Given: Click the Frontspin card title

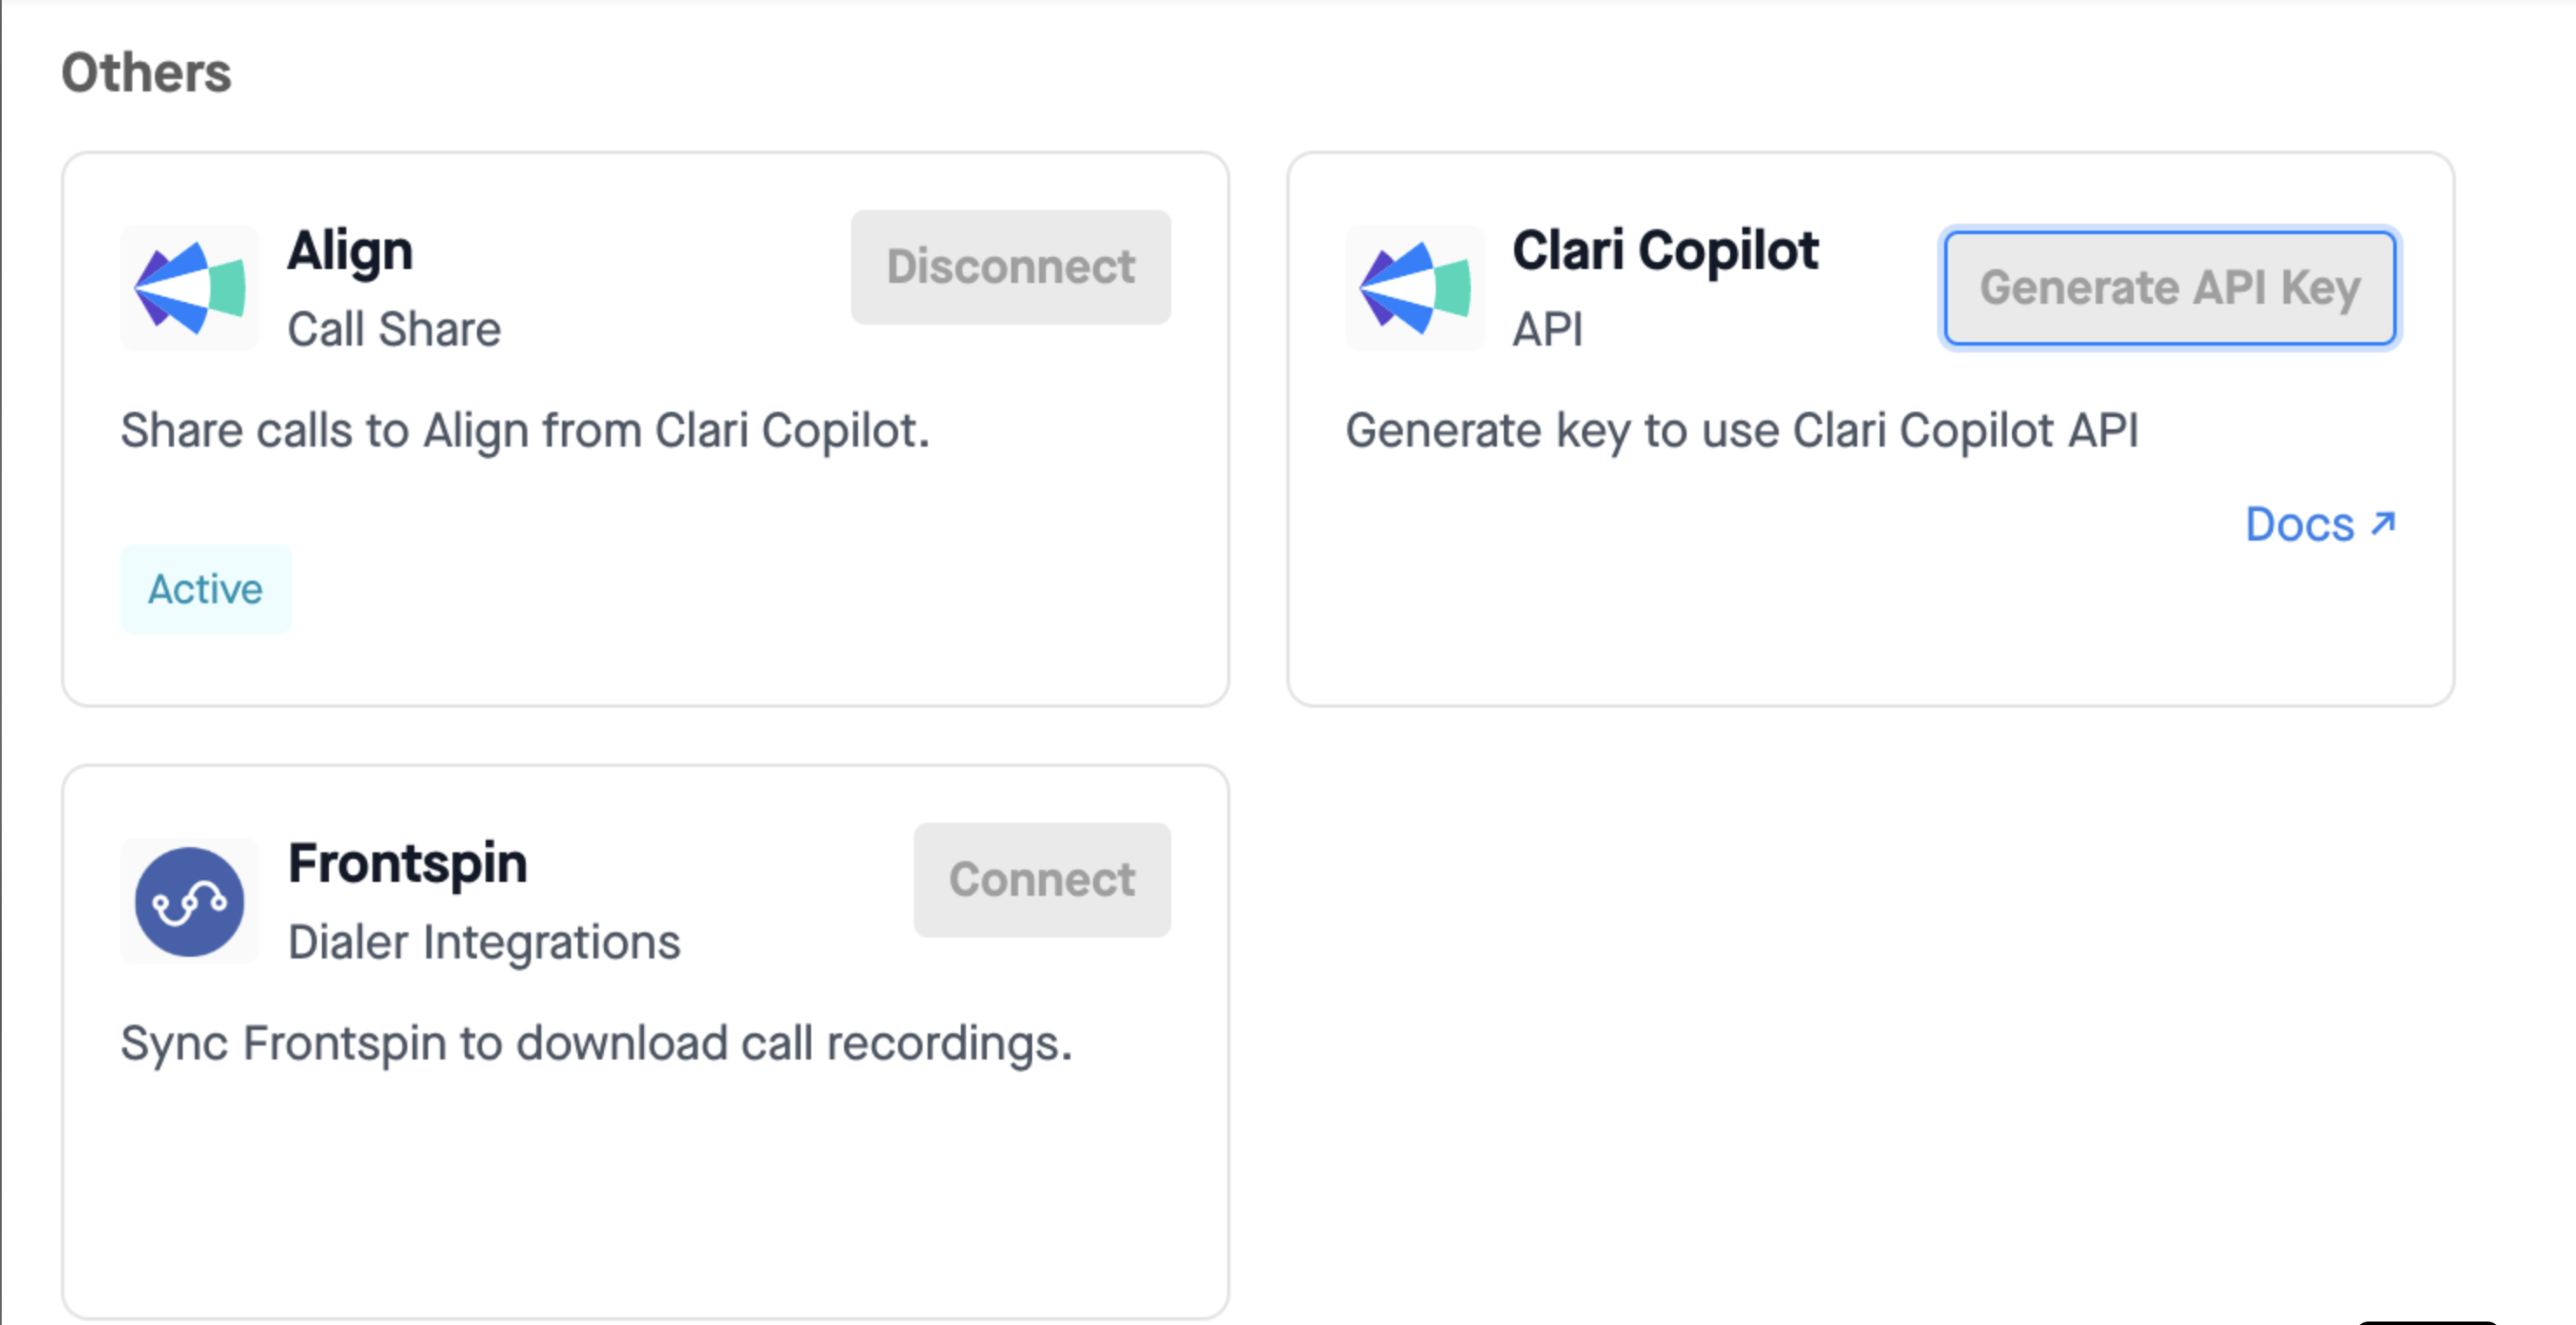Looking at the screenshot, I should pos(407,863).
